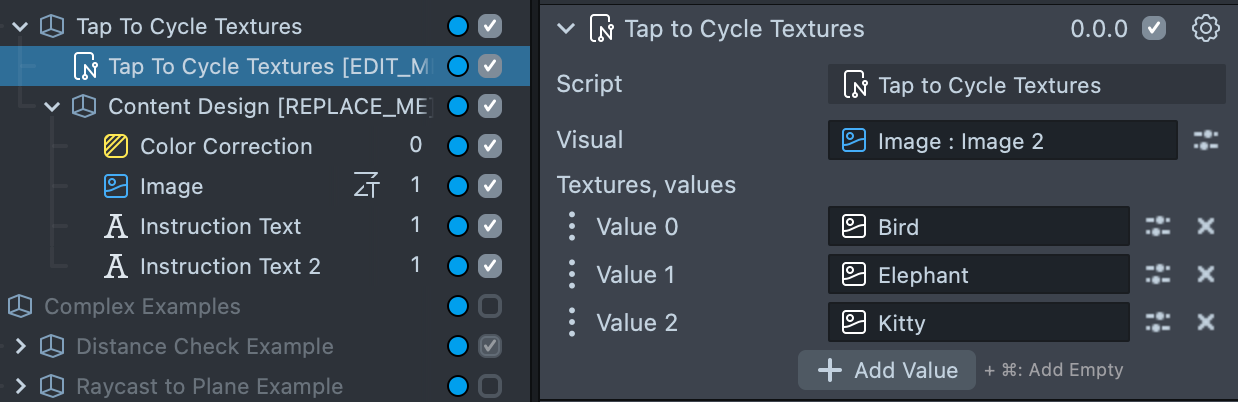
Task: Select Instruction Text in the hierarchy
Action: coord(220,227)
